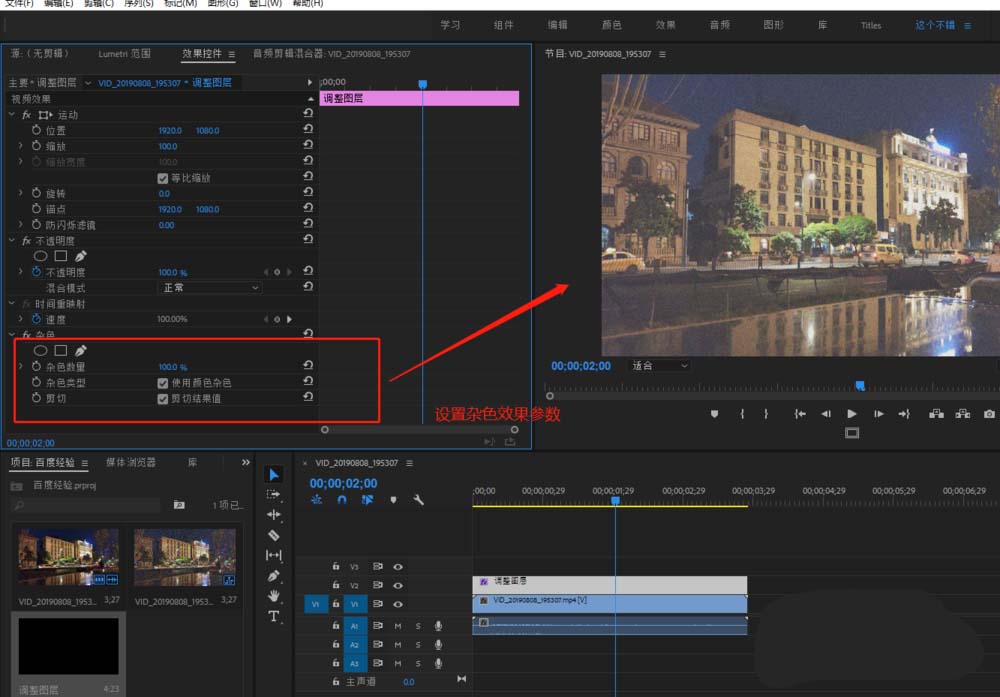Screen dimensions: 1000x697
Task: Toggle the 等比缩放 checkbox
Action: (163, 178)
